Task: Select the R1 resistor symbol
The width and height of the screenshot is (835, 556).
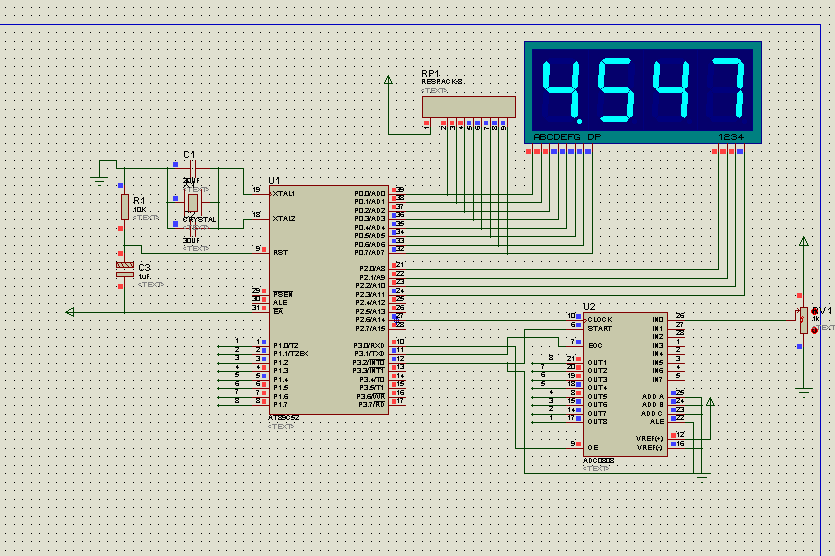Action: point(125,207)
